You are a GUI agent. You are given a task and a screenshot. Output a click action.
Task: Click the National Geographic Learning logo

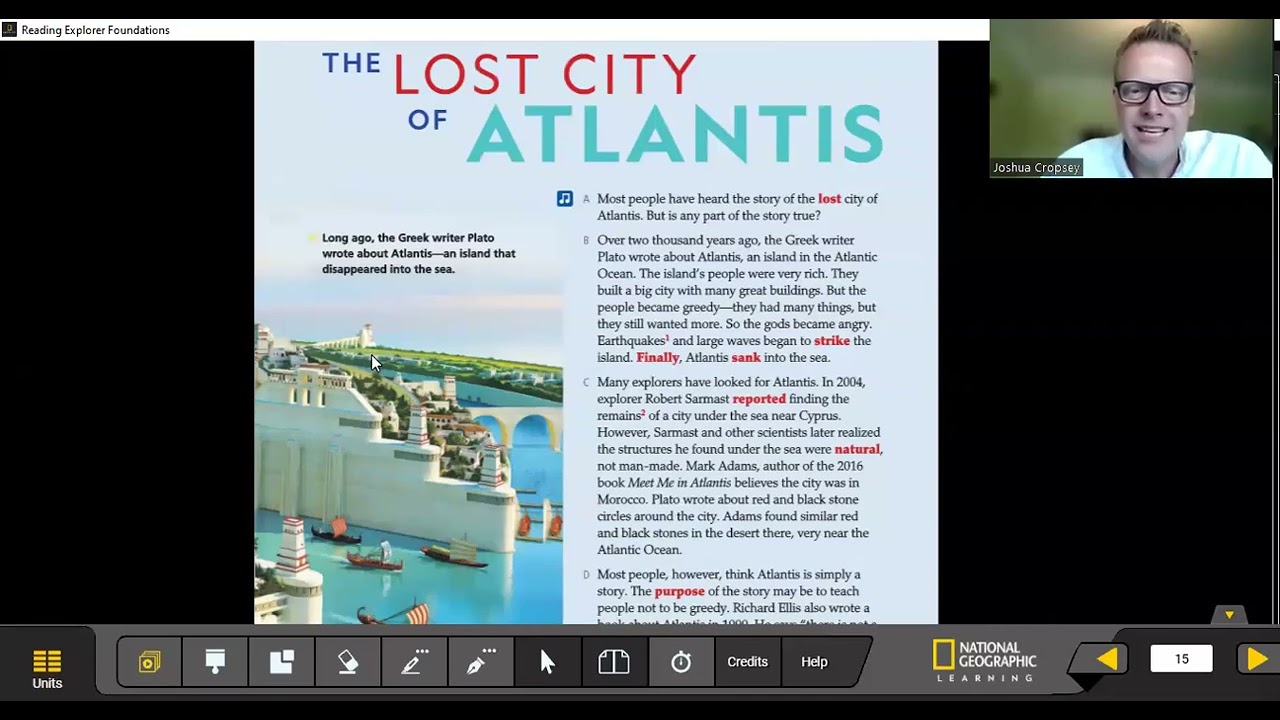tap(985, 662)
